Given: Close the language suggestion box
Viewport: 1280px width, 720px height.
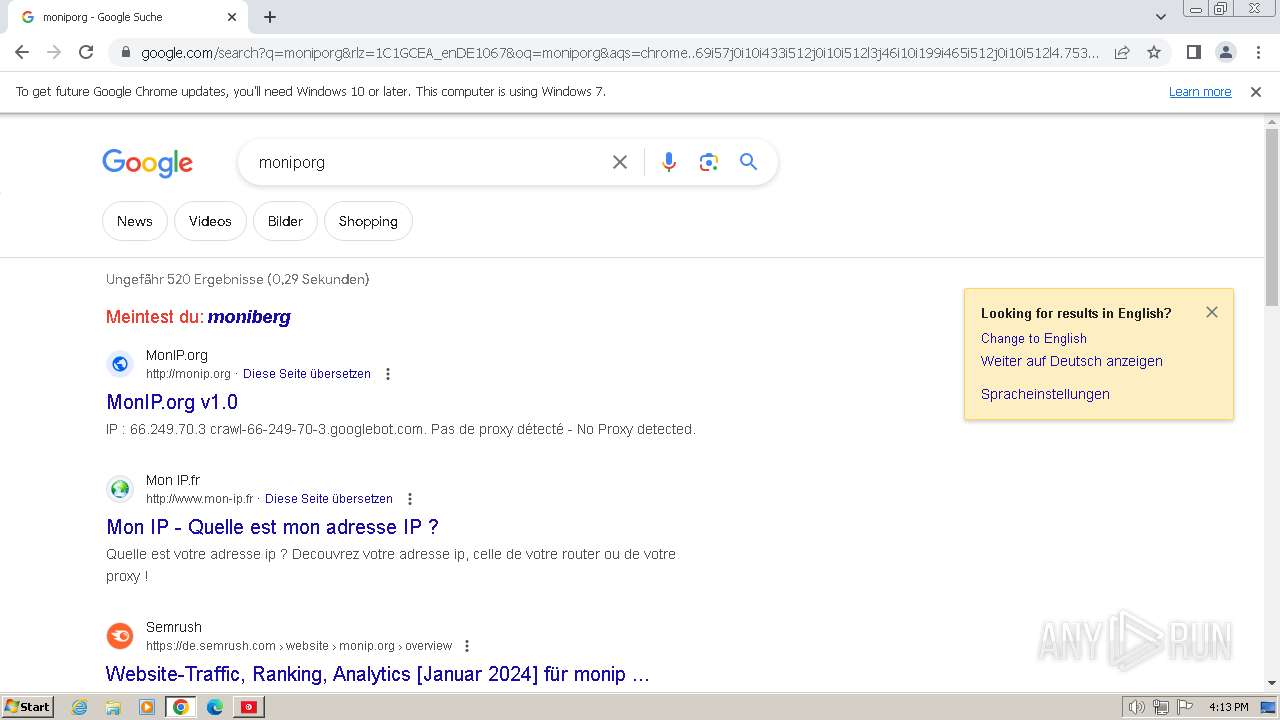Looking at the screenshot, I should click(1212, 312).
